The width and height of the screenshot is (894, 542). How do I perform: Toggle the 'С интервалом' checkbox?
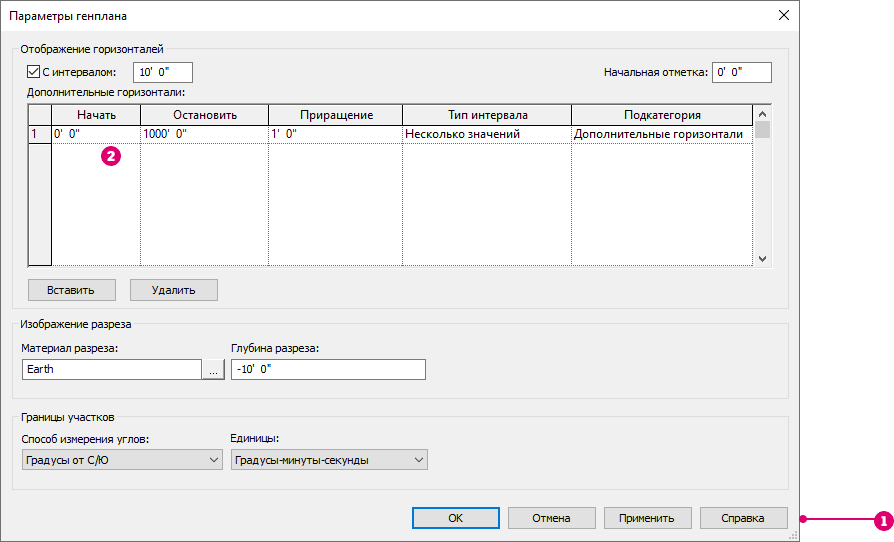[33, 72]
